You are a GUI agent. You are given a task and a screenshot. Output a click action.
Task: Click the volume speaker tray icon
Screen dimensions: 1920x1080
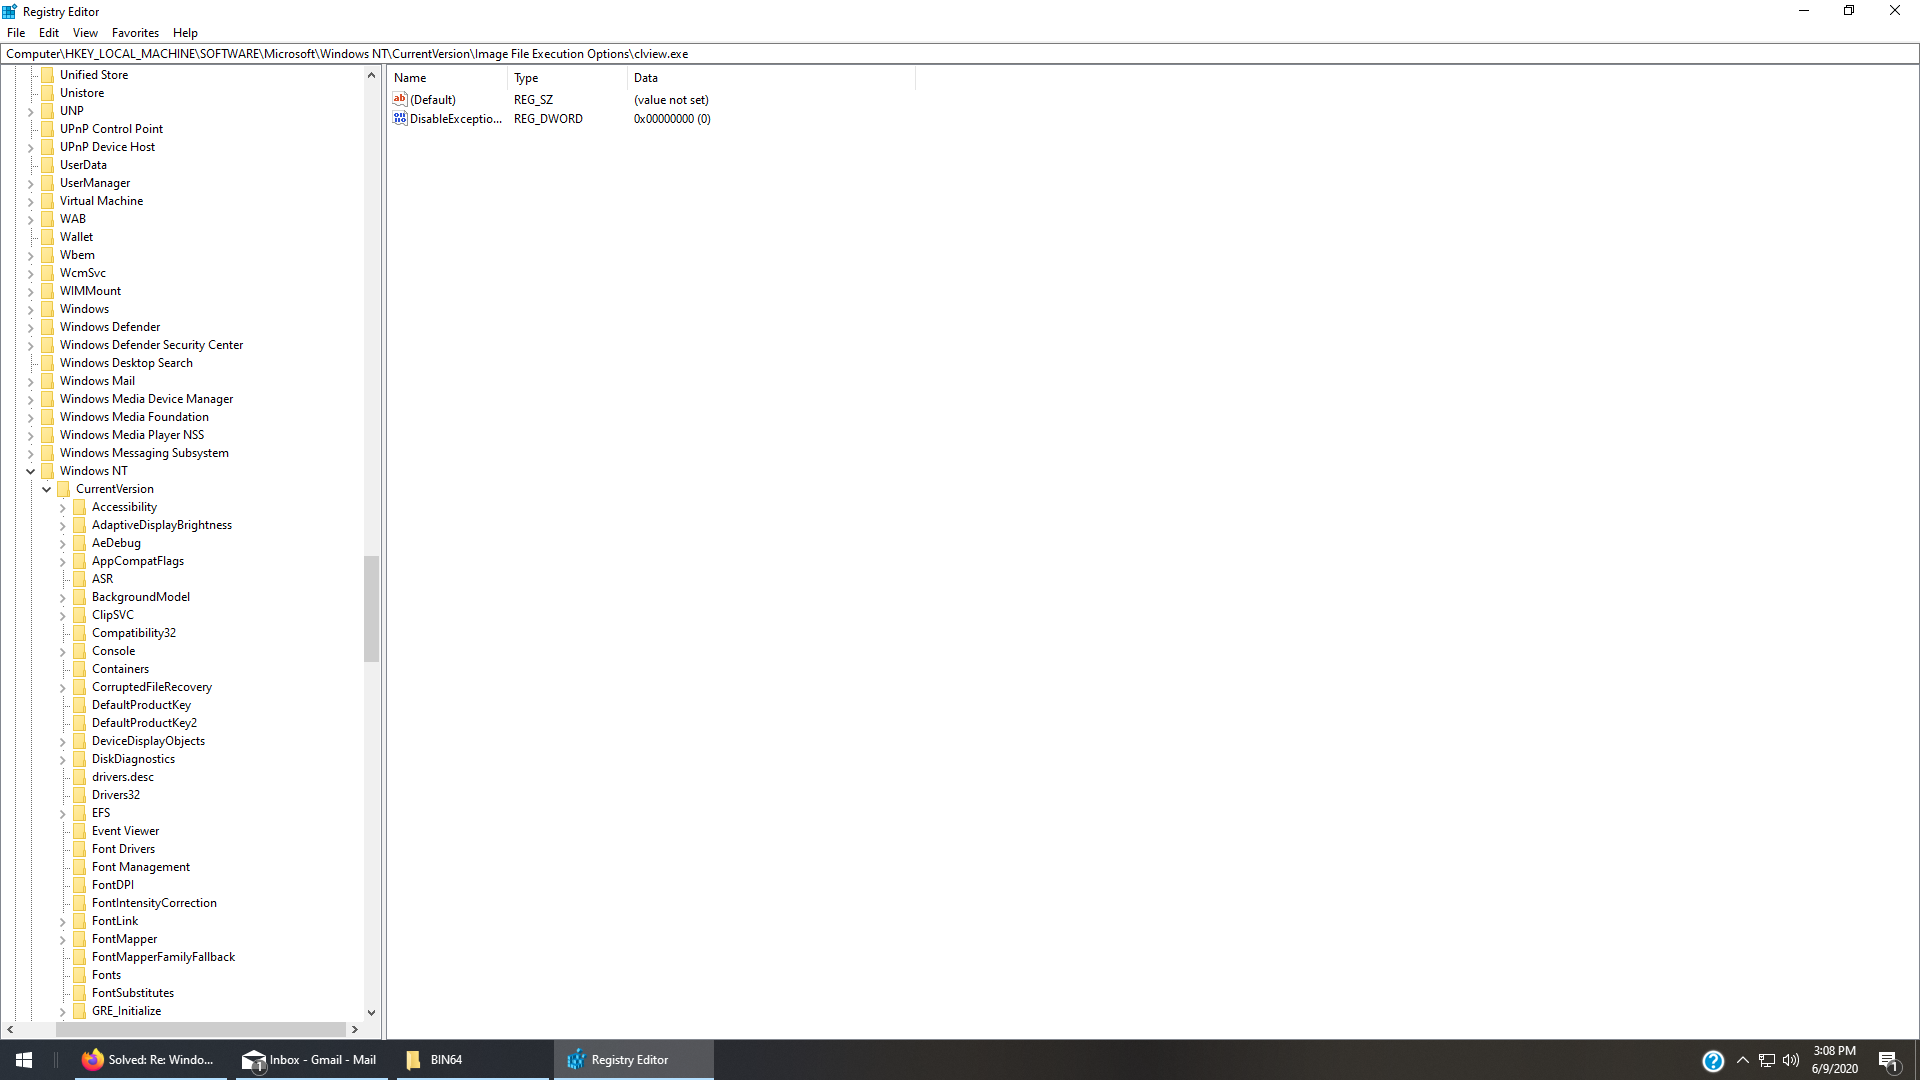[1791, 1060]
